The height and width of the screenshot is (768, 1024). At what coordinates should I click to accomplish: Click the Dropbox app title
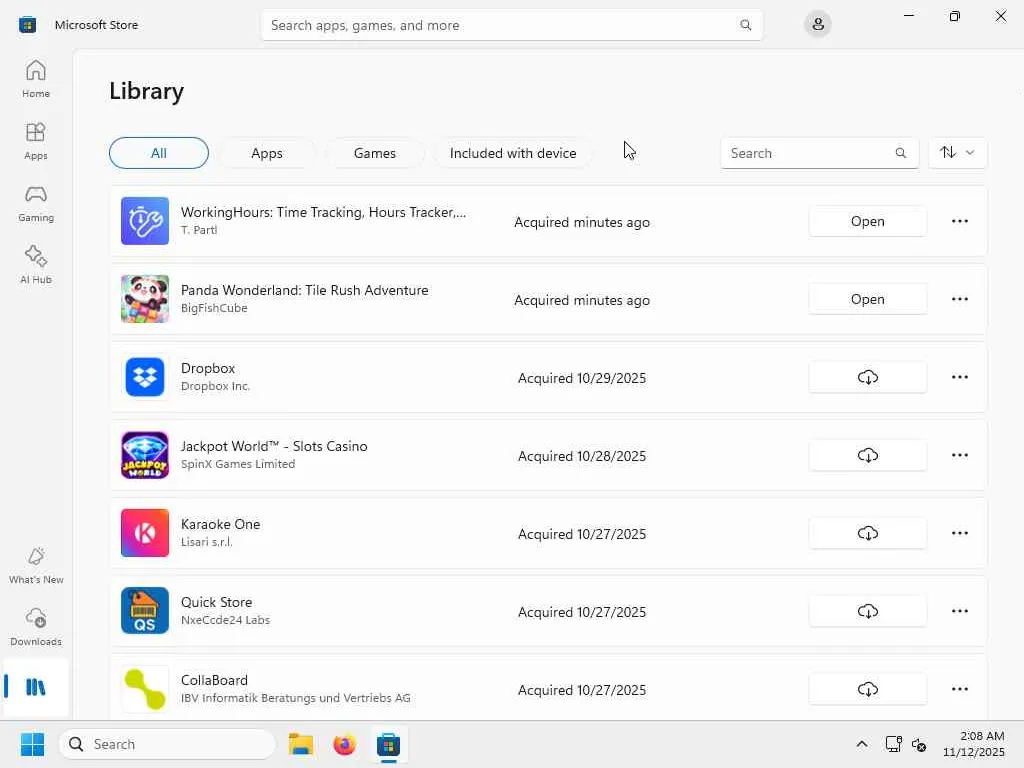(x=208, y=368)
